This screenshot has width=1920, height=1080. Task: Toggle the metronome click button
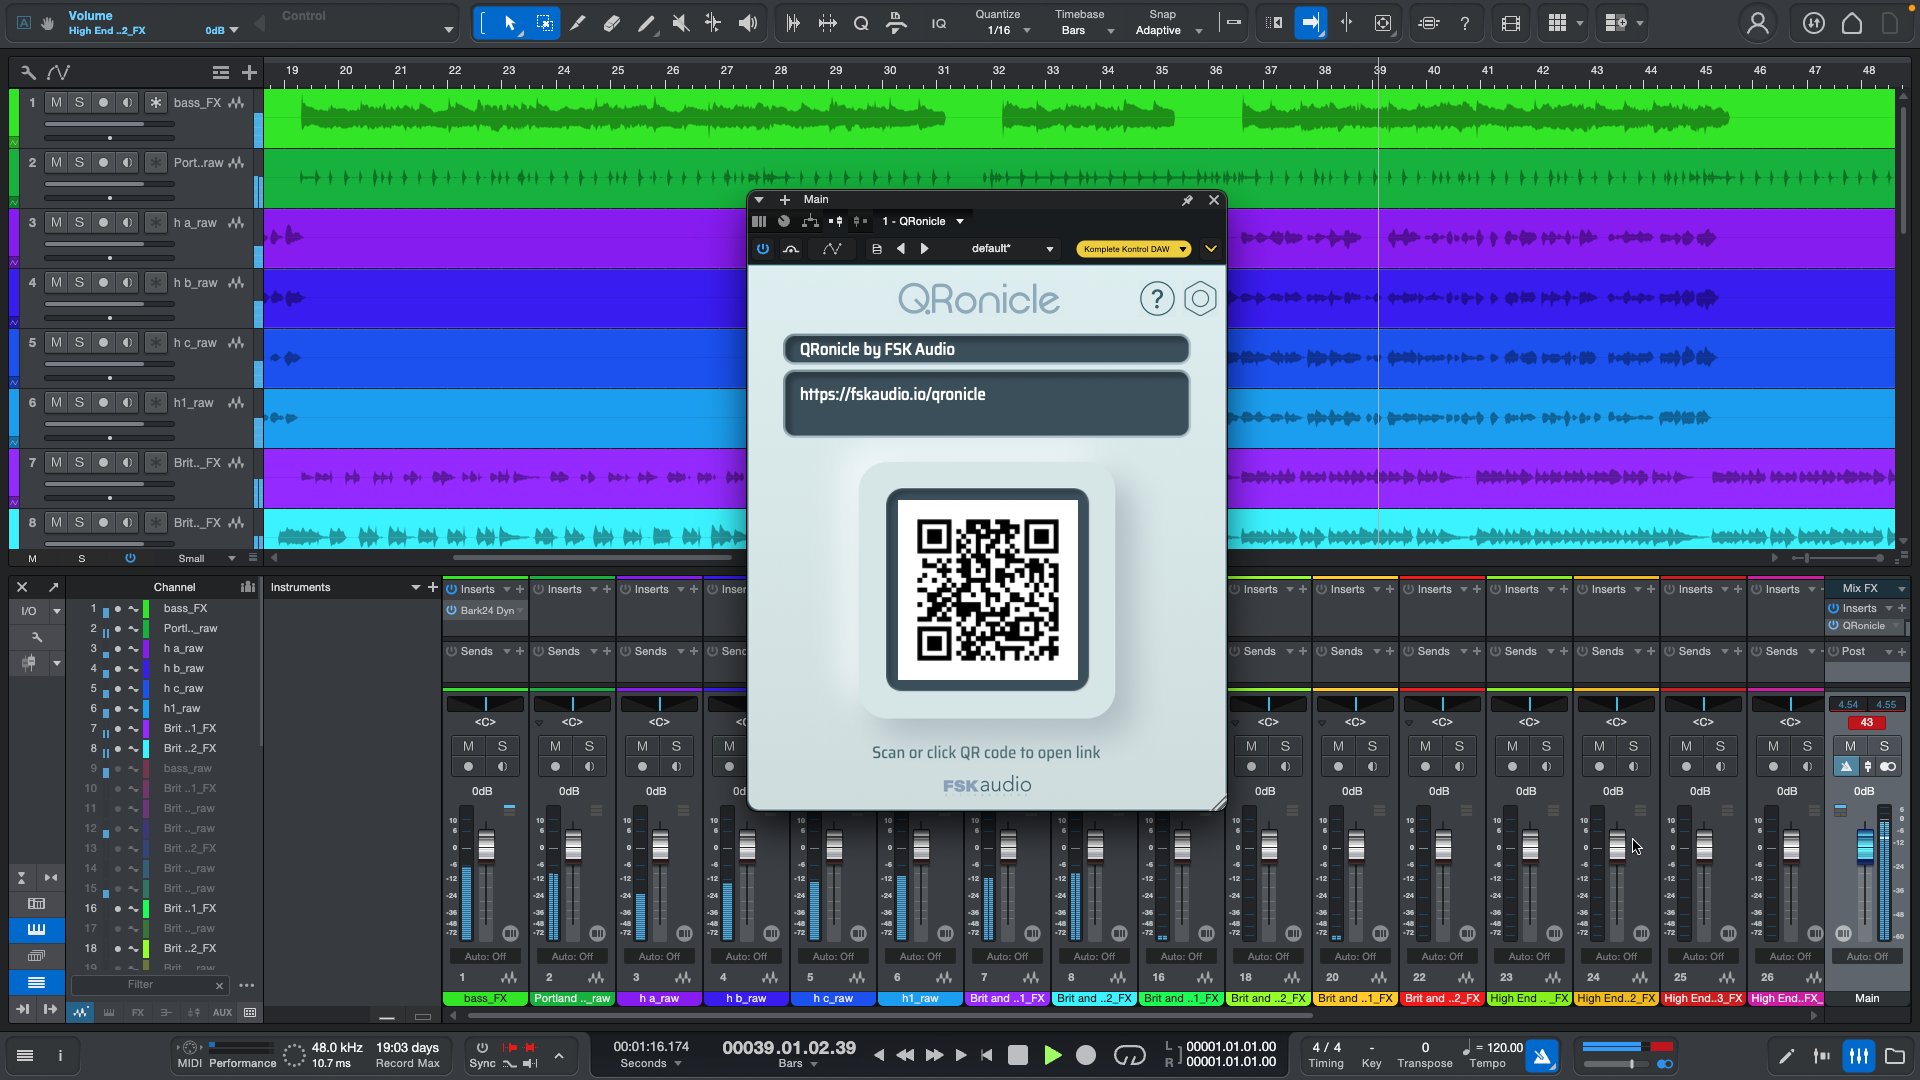point(1541,1055)
